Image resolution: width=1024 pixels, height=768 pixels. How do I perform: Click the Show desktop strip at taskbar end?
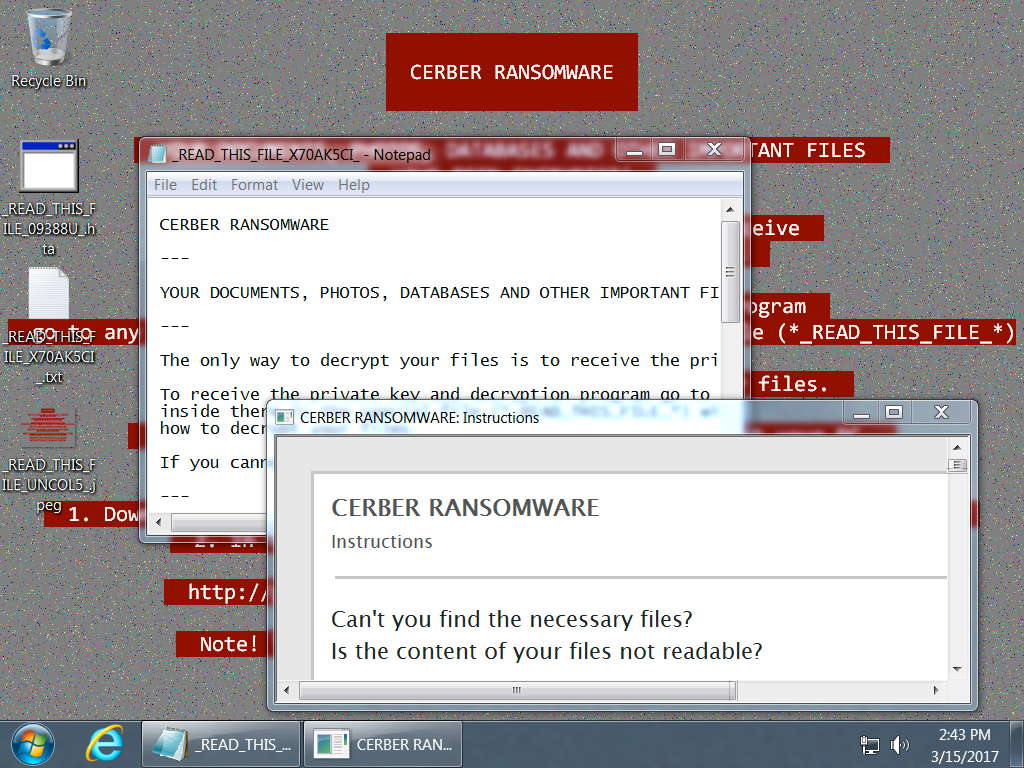point(1017,744)
